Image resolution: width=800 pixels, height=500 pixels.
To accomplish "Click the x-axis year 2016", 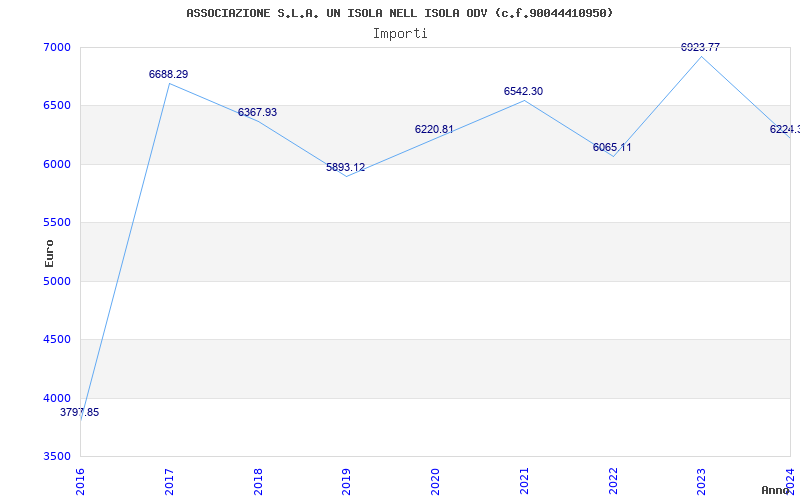I will [81, 481].
